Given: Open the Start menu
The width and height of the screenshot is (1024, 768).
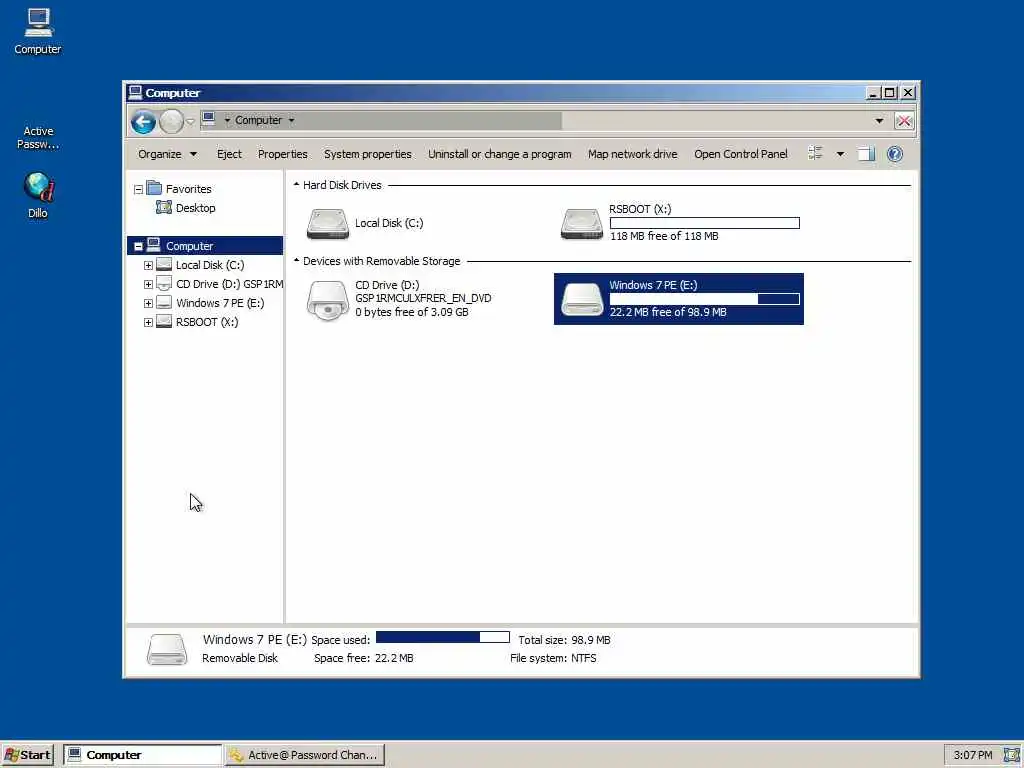Looking at the screenshot, I should (27, 755).
